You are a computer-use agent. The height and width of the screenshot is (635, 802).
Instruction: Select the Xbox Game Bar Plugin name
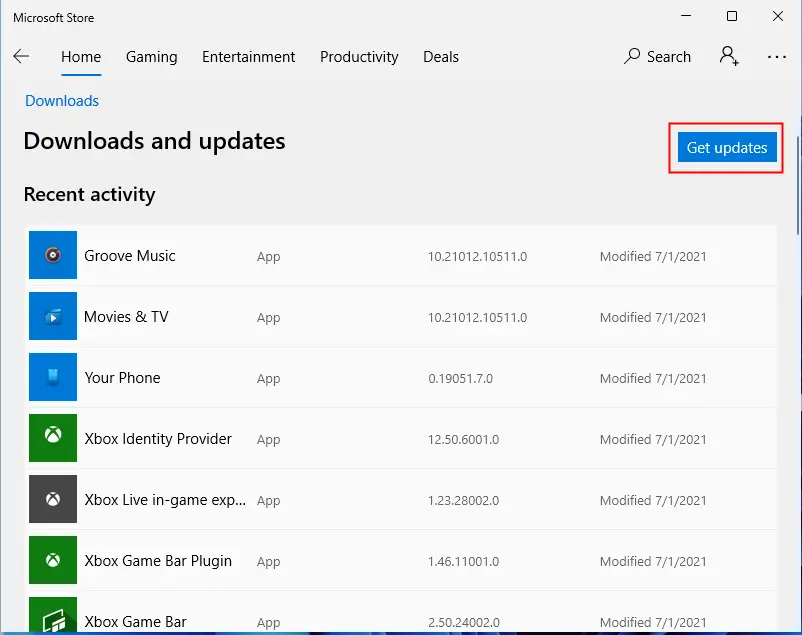pos(158,561)
